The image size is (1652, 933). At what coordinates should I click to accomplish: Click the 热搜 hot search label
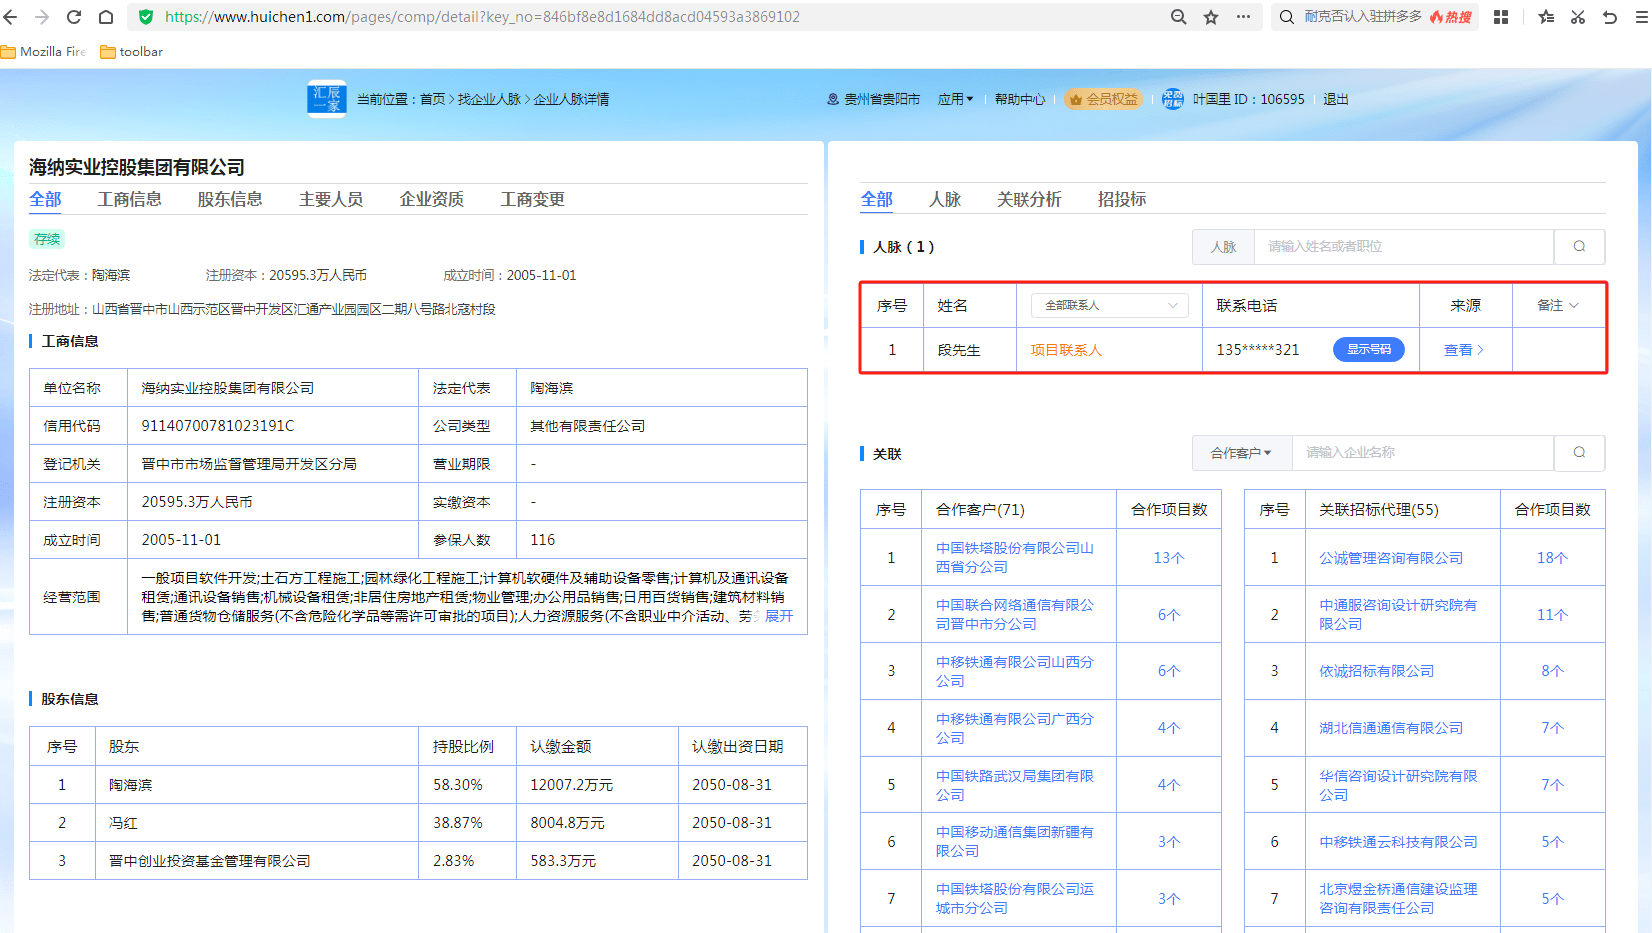1451,17
